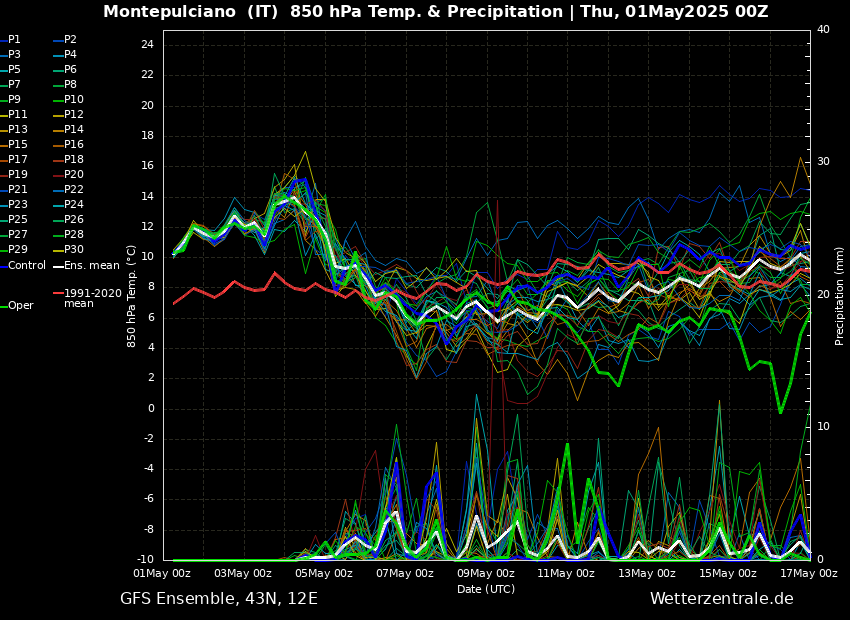Click the Wetterzentrale.de text

tap(721, 599)
